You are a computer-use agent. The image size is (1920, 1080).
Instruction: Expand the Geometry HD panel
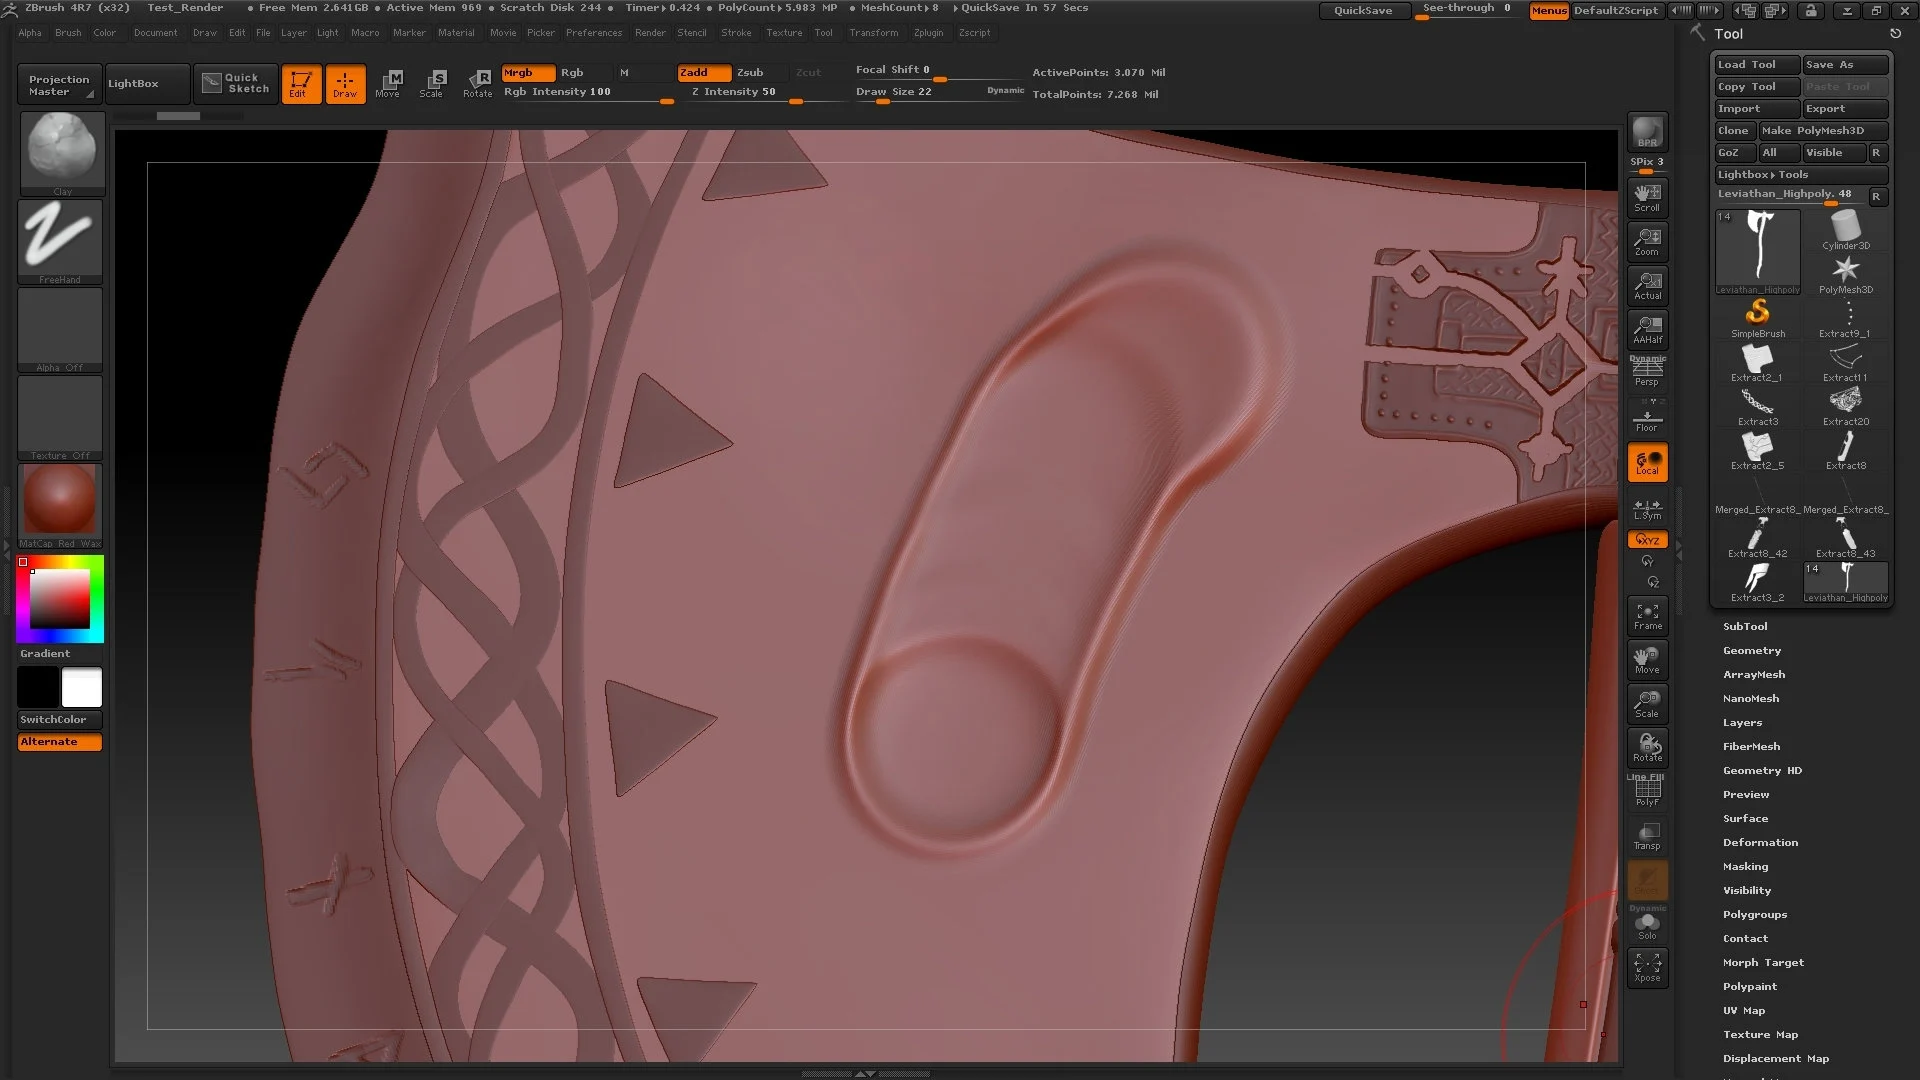[1763, 770]
